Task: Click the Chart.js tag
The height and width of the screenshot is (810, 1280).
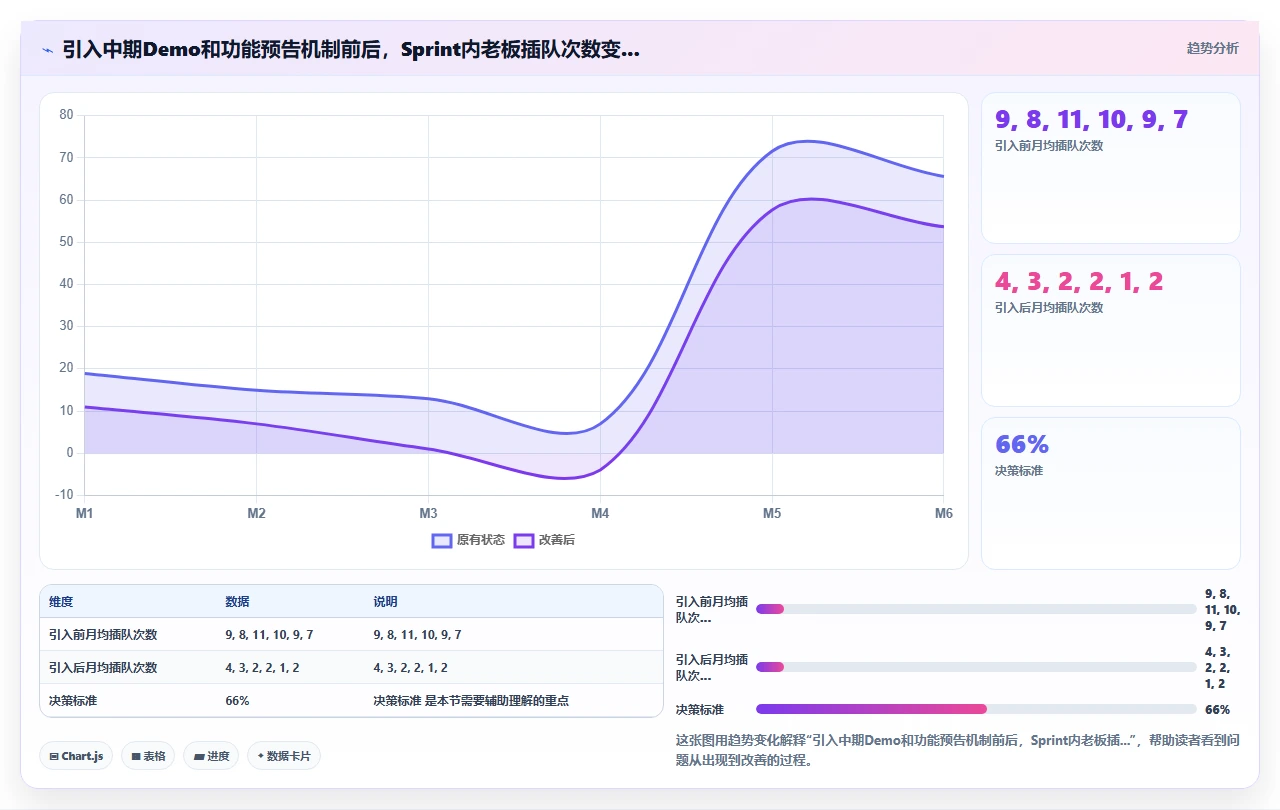Action: pos(77,756)
